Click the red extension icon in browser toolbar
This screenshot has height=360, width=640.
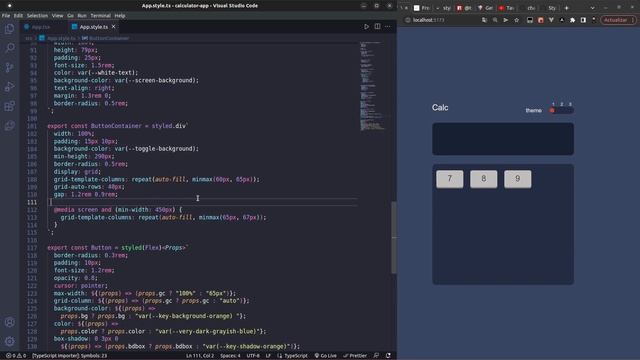pyautogui.click(x=540, y=20)
